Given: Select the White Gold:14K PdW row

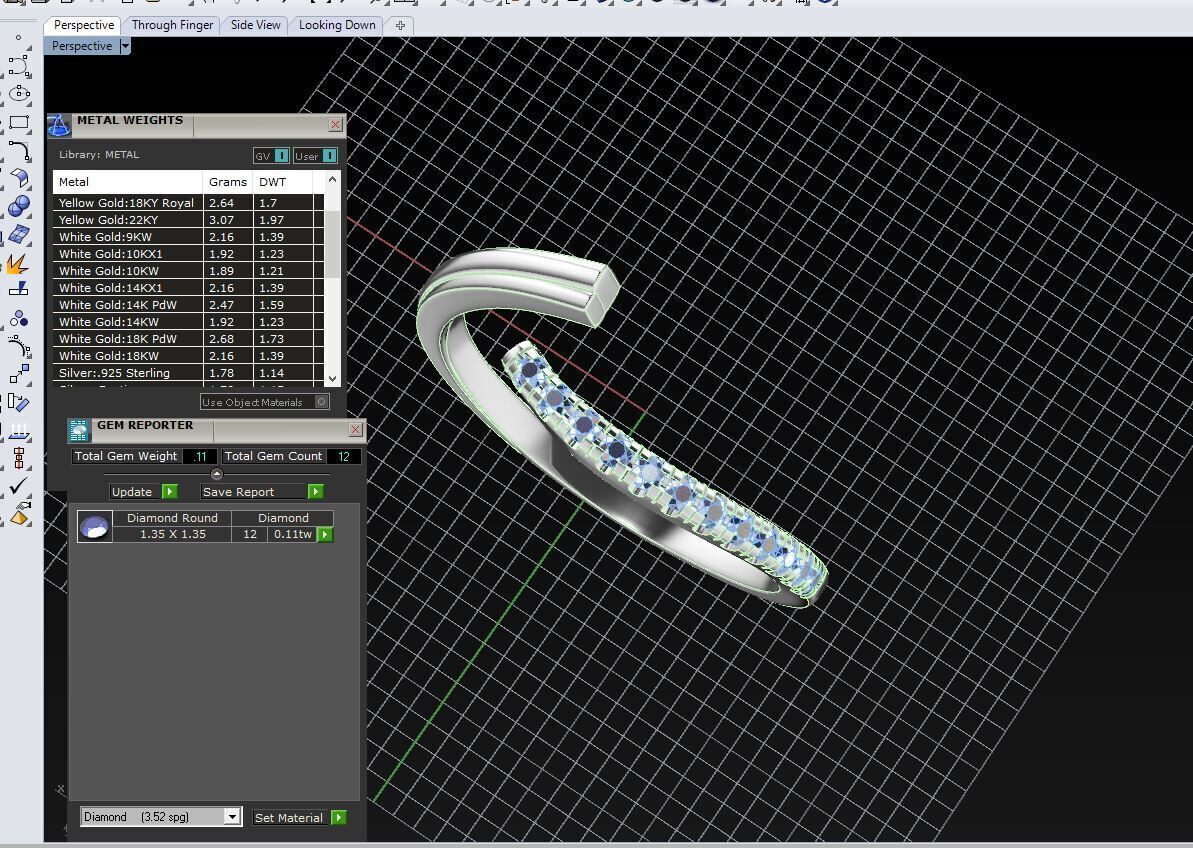Looking at the screenshot, I should [x=189, y=305].
